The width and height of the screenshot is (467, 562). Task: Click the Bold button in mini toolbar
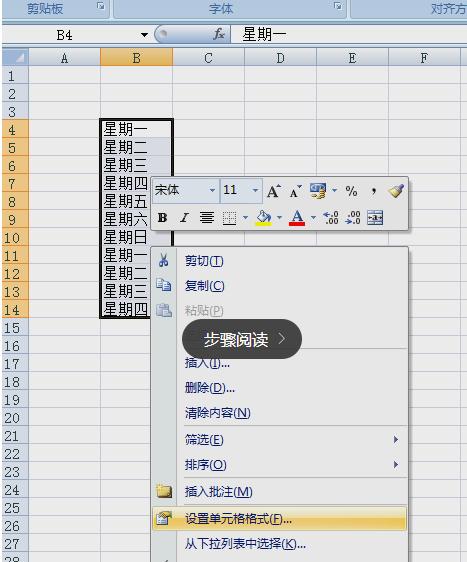(x=162, y=218)
